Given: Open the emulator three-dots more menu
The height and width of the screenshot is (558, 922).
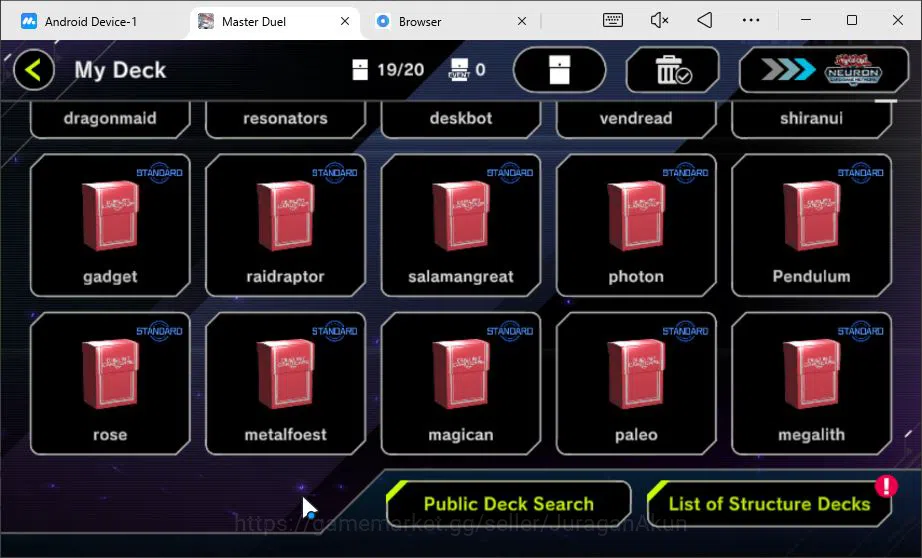Looking at the screenshot, I should coord(751,21).
